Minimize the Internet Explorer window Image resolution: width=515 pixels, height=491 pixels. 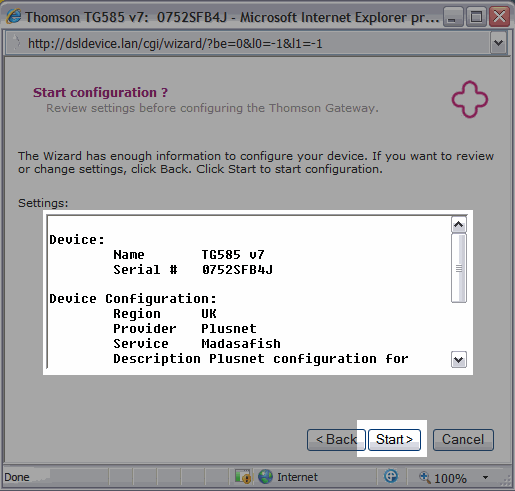point(452,17)
